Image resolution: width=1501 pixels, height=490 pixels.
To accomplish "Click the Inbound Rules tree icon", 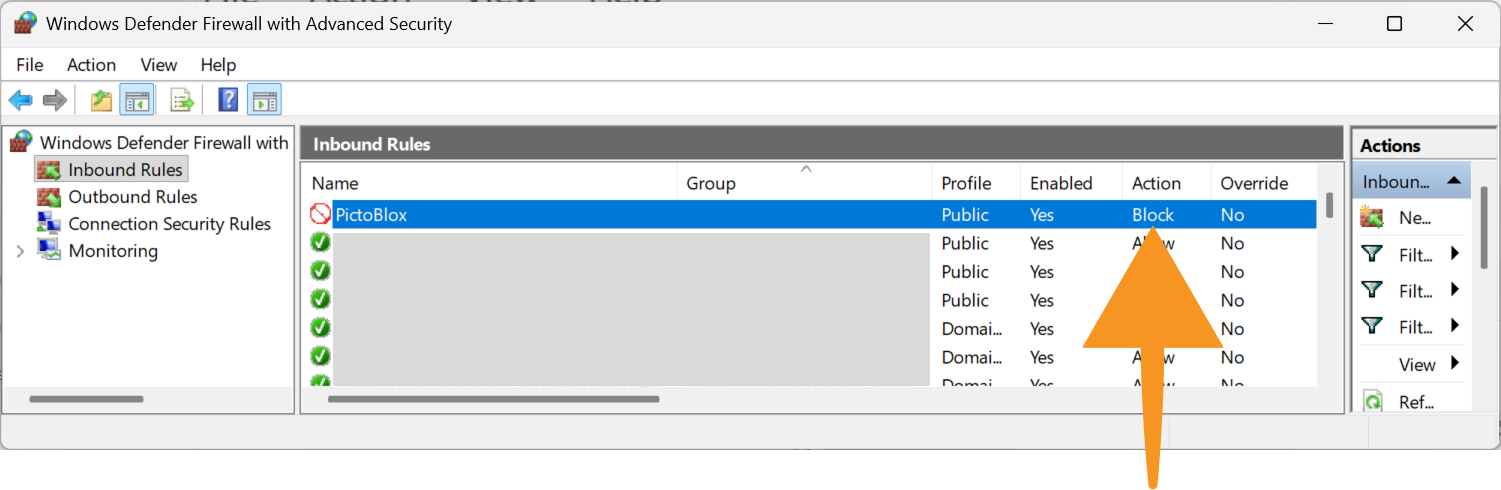I will [49, 170].
